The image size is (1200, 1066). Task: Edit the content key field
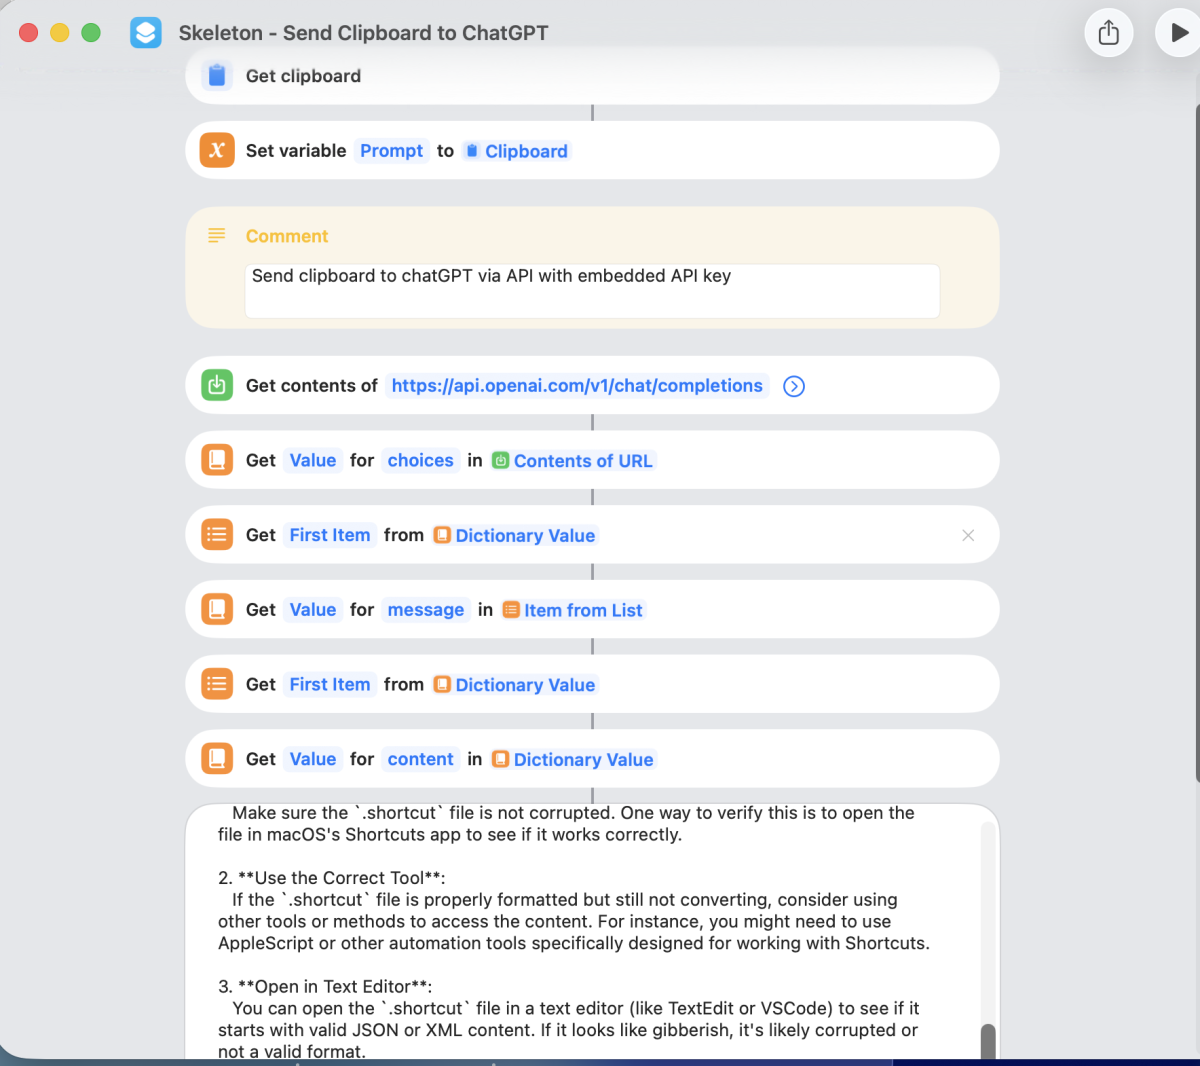point(421,759)
